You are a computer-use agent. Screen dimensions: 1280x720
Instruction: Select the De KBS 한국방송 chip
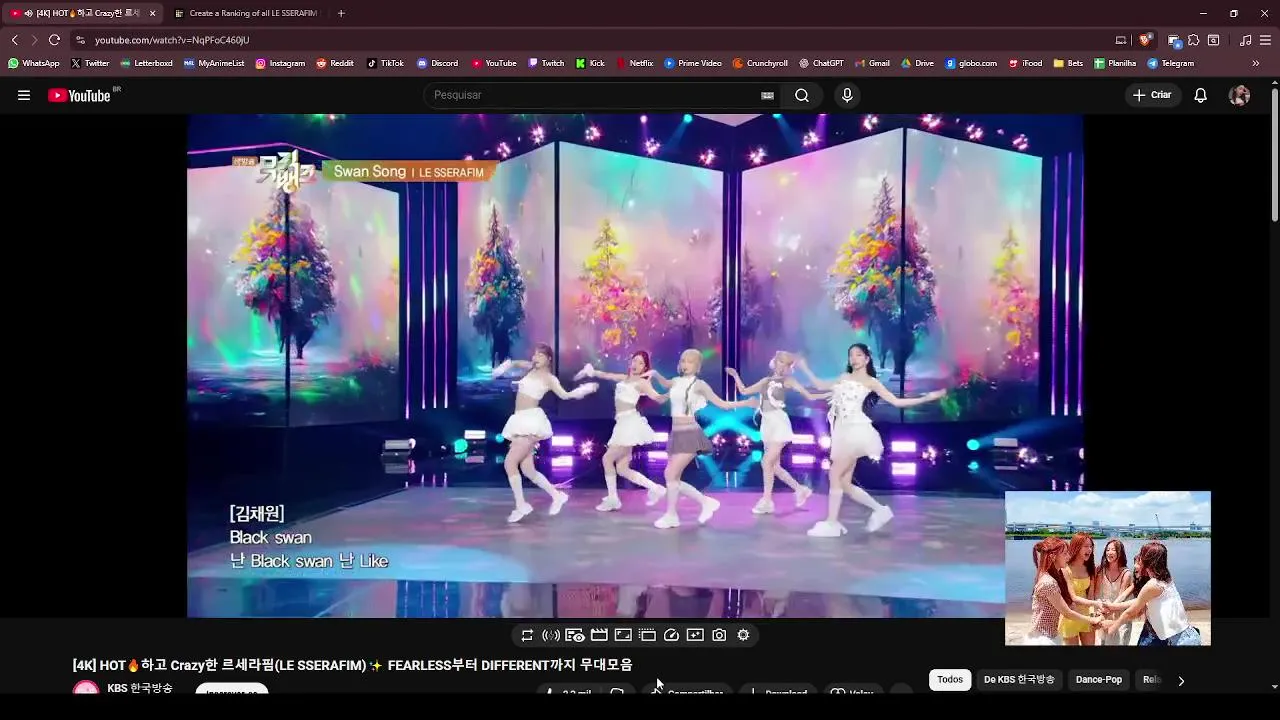click(1019, 680)
